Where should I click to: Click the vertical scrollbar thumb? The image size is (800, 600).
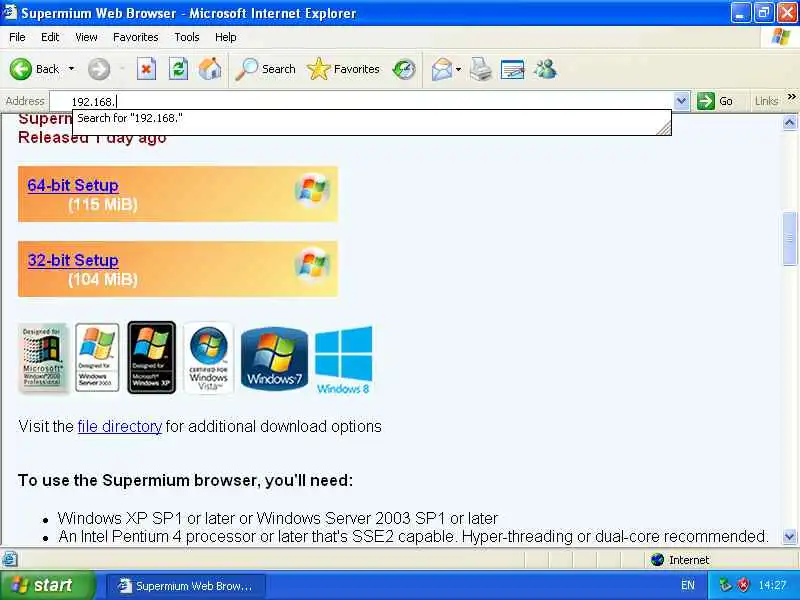pos(789,238)
